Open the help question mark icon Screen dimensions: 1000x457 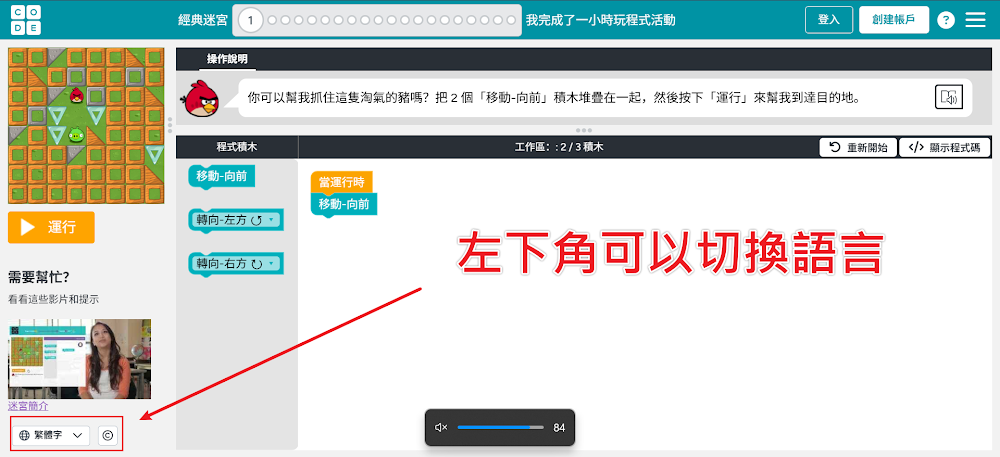946,20
